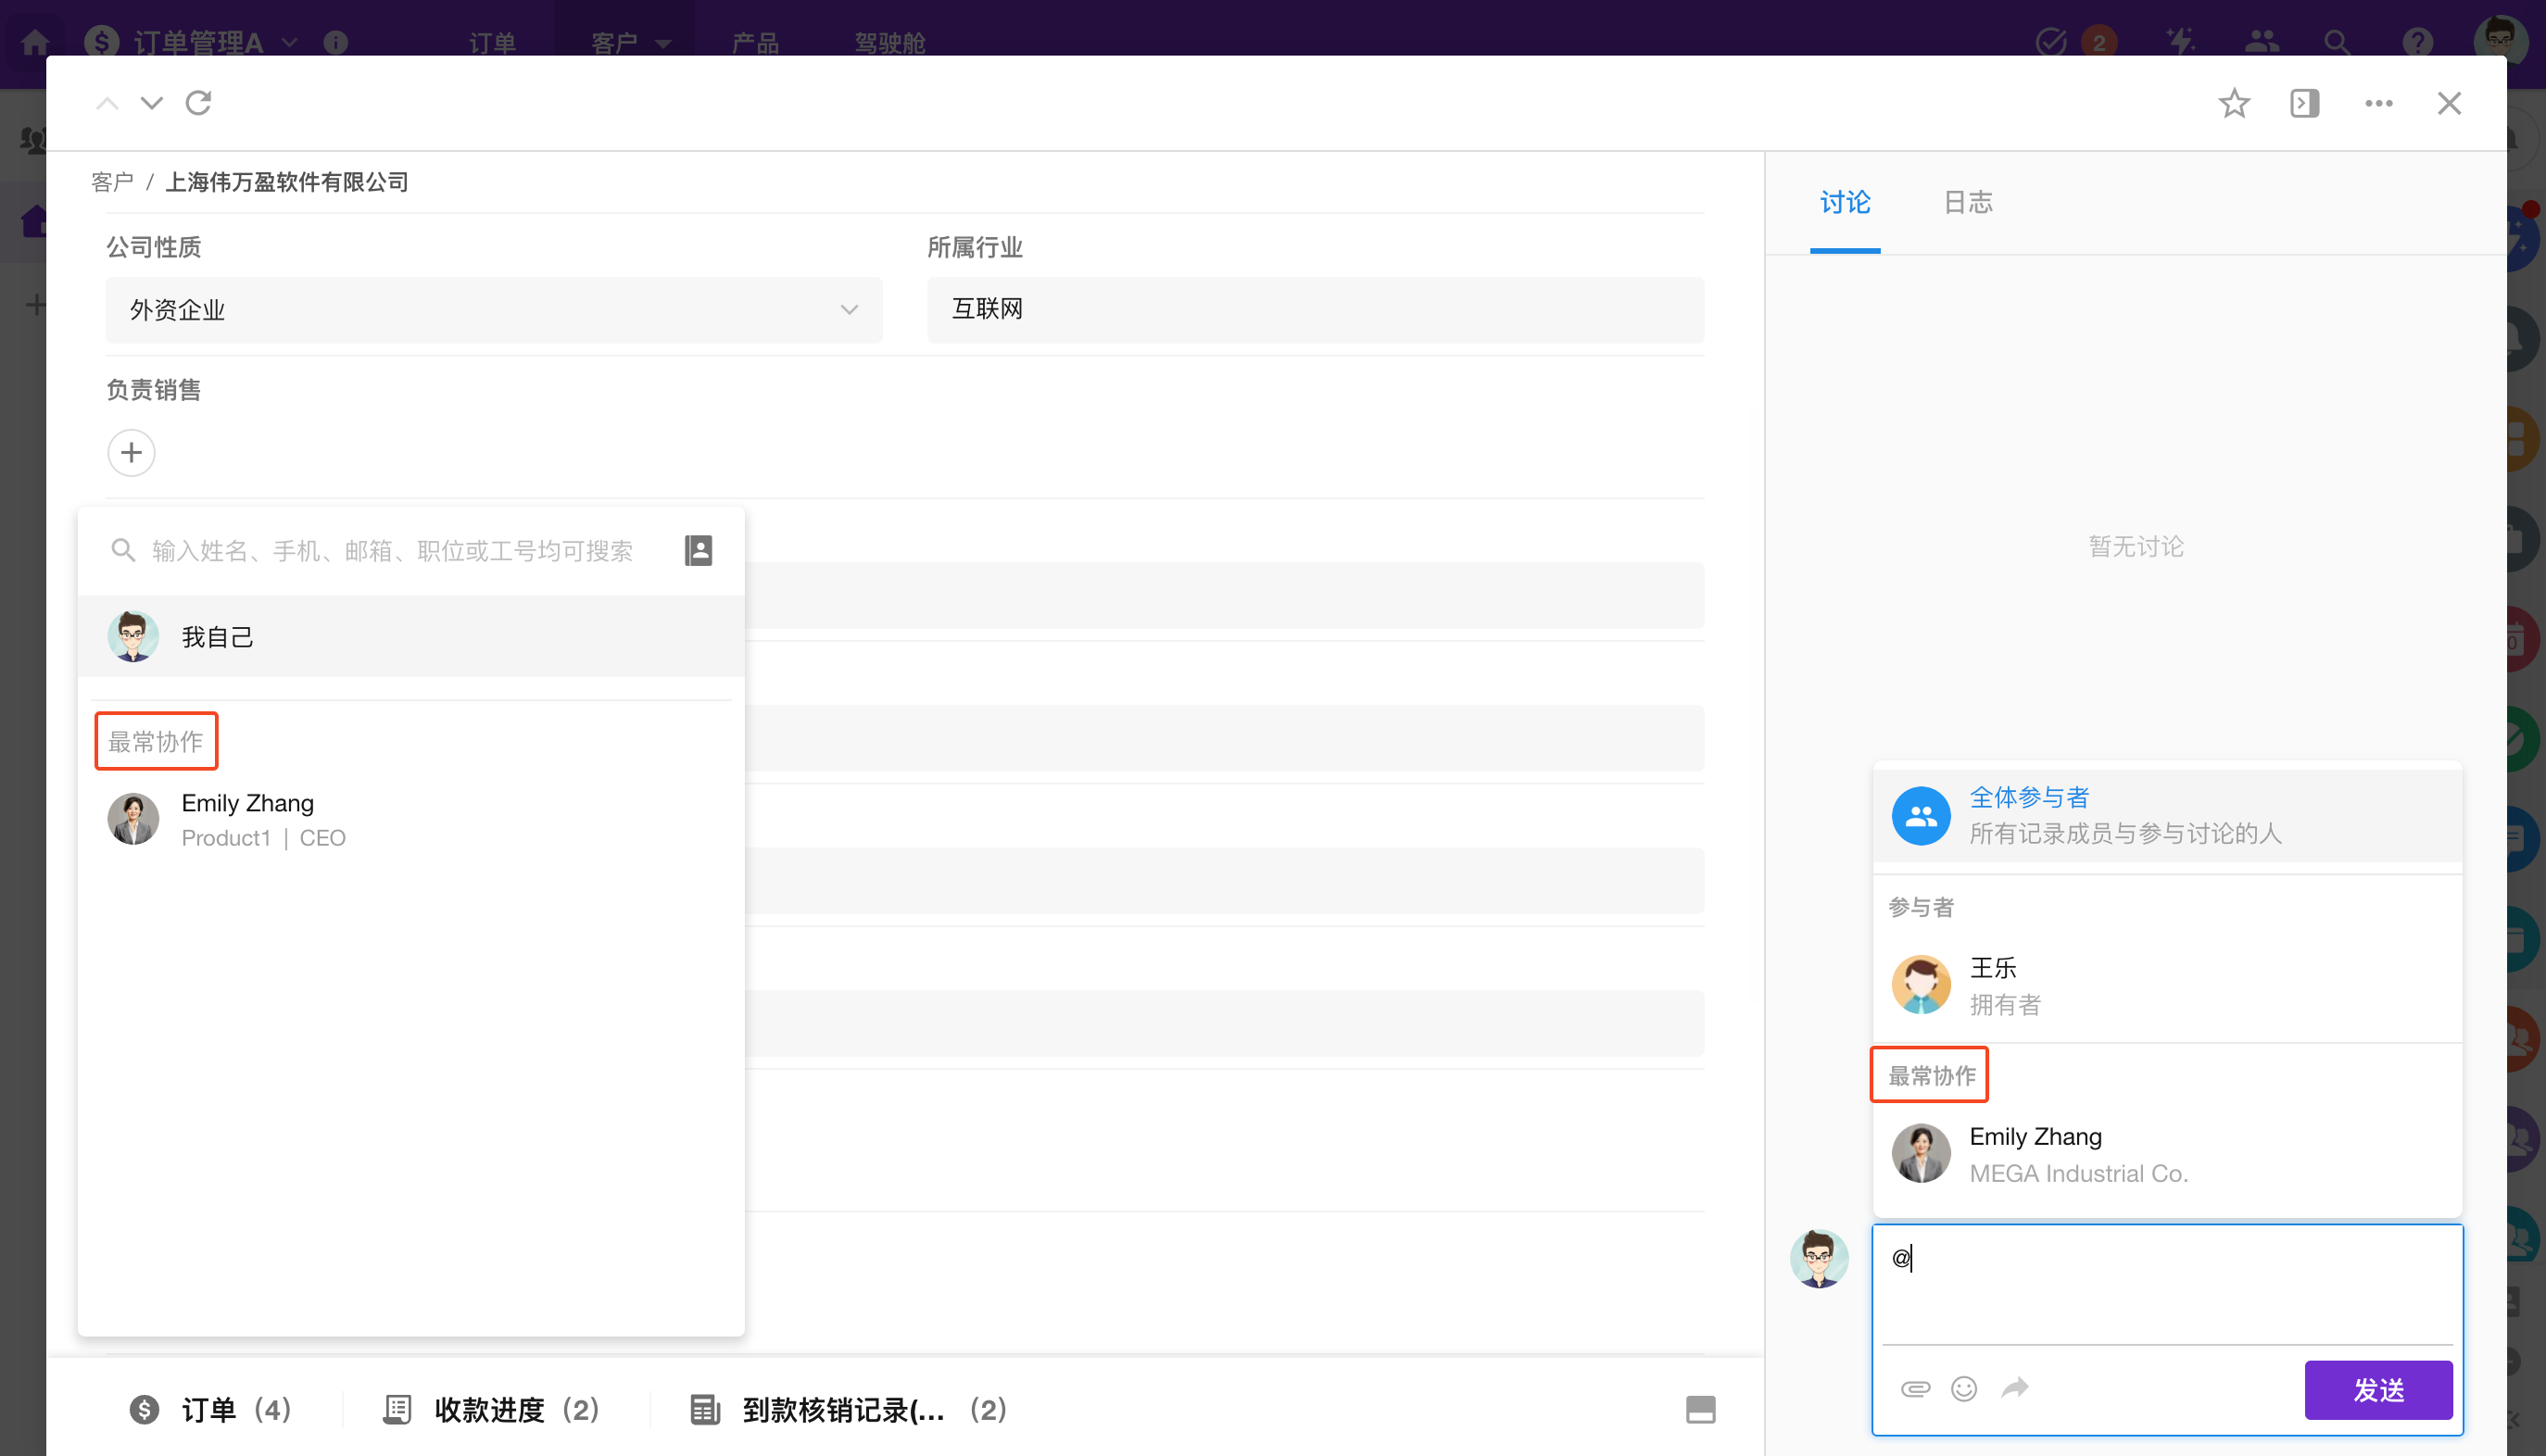
Task: Open the lightning quick action icon
Action: click(x=2180, y=42)
